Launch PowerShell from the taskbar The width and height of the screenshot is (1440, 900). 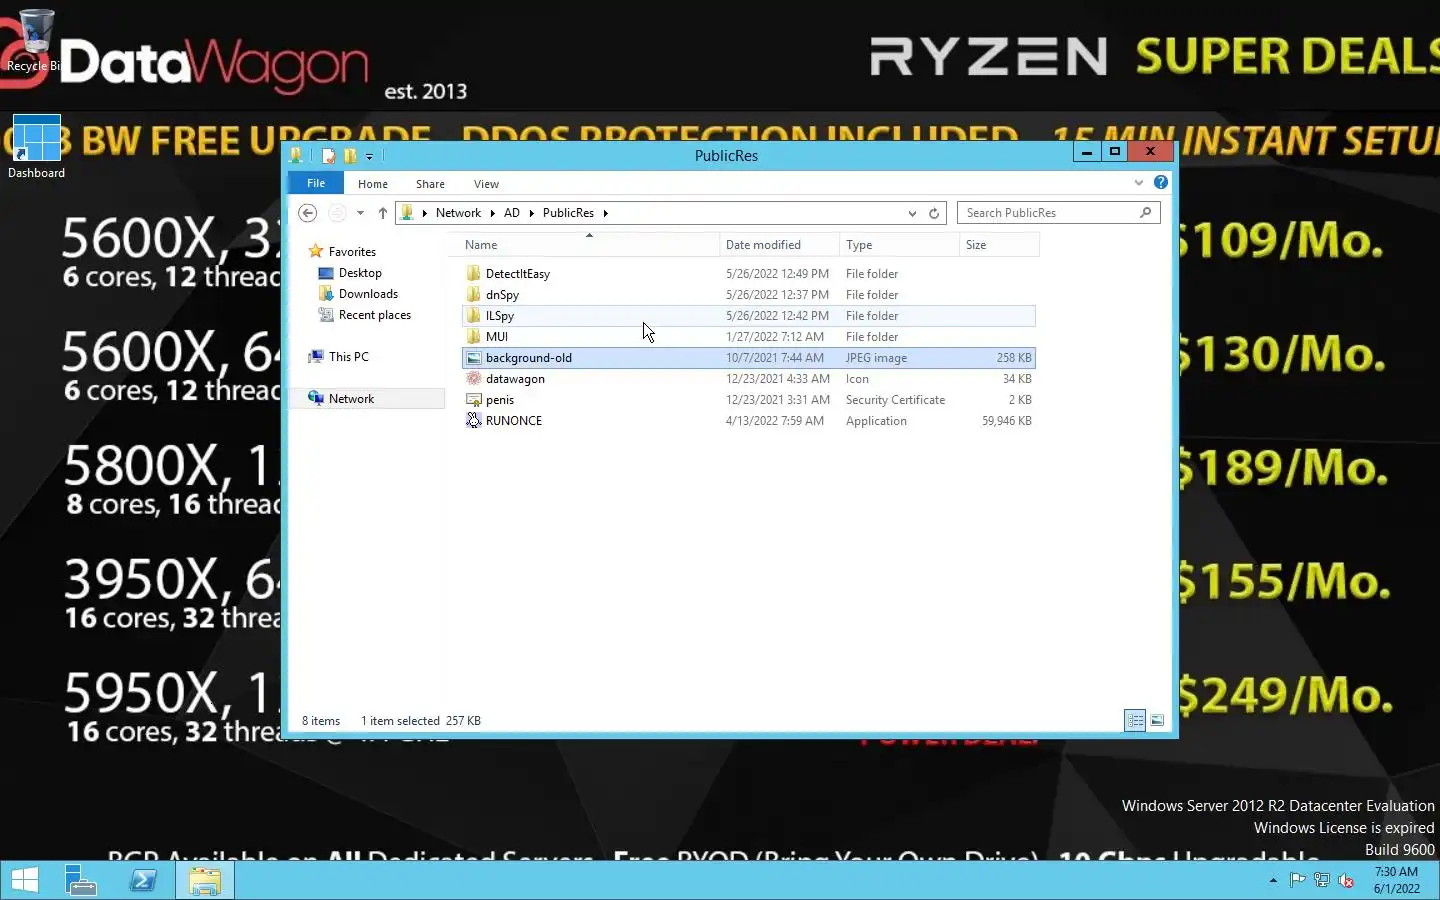point(143,880)
